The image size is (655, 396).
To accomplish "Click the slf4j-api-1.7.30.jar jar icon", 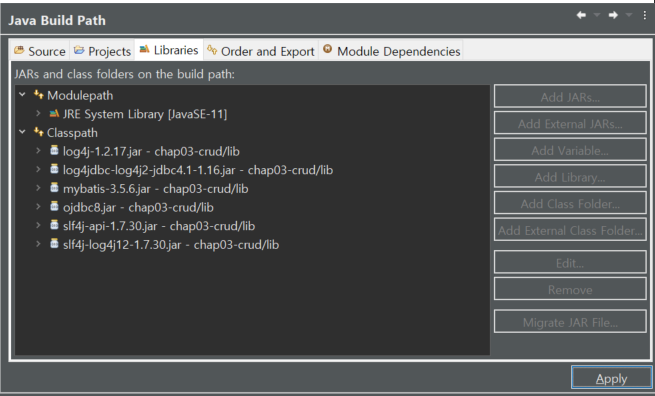I will click(x=54, y=224).
